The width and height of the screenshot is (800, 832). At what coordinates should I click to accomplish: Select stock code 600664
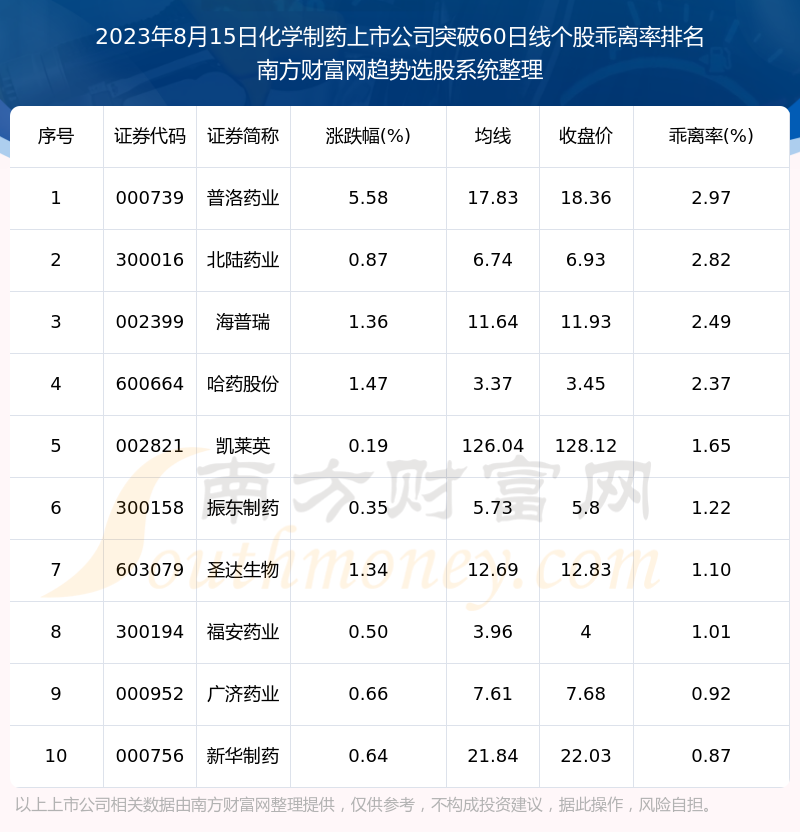click(150, 384)
